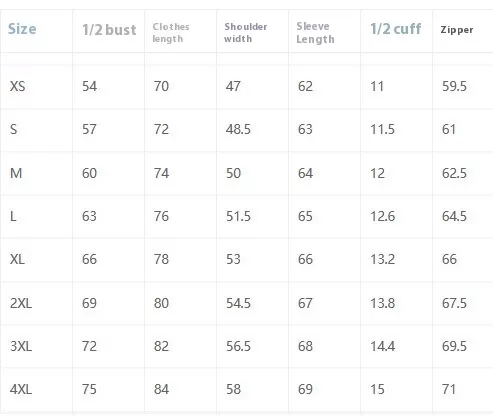Select the 1/2 bust column header
The width and height of the screenshot is (493, 416).
[x=109, y=30]
